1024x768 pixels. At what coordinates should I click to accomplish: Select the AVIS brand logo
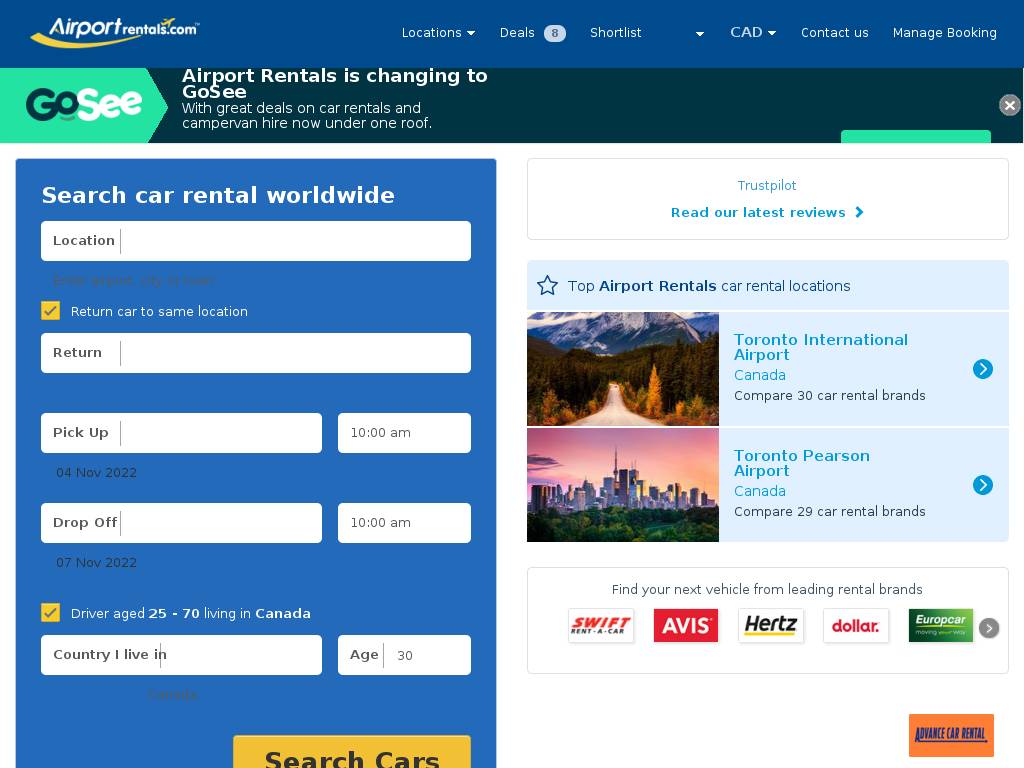(x=686, y=626)
